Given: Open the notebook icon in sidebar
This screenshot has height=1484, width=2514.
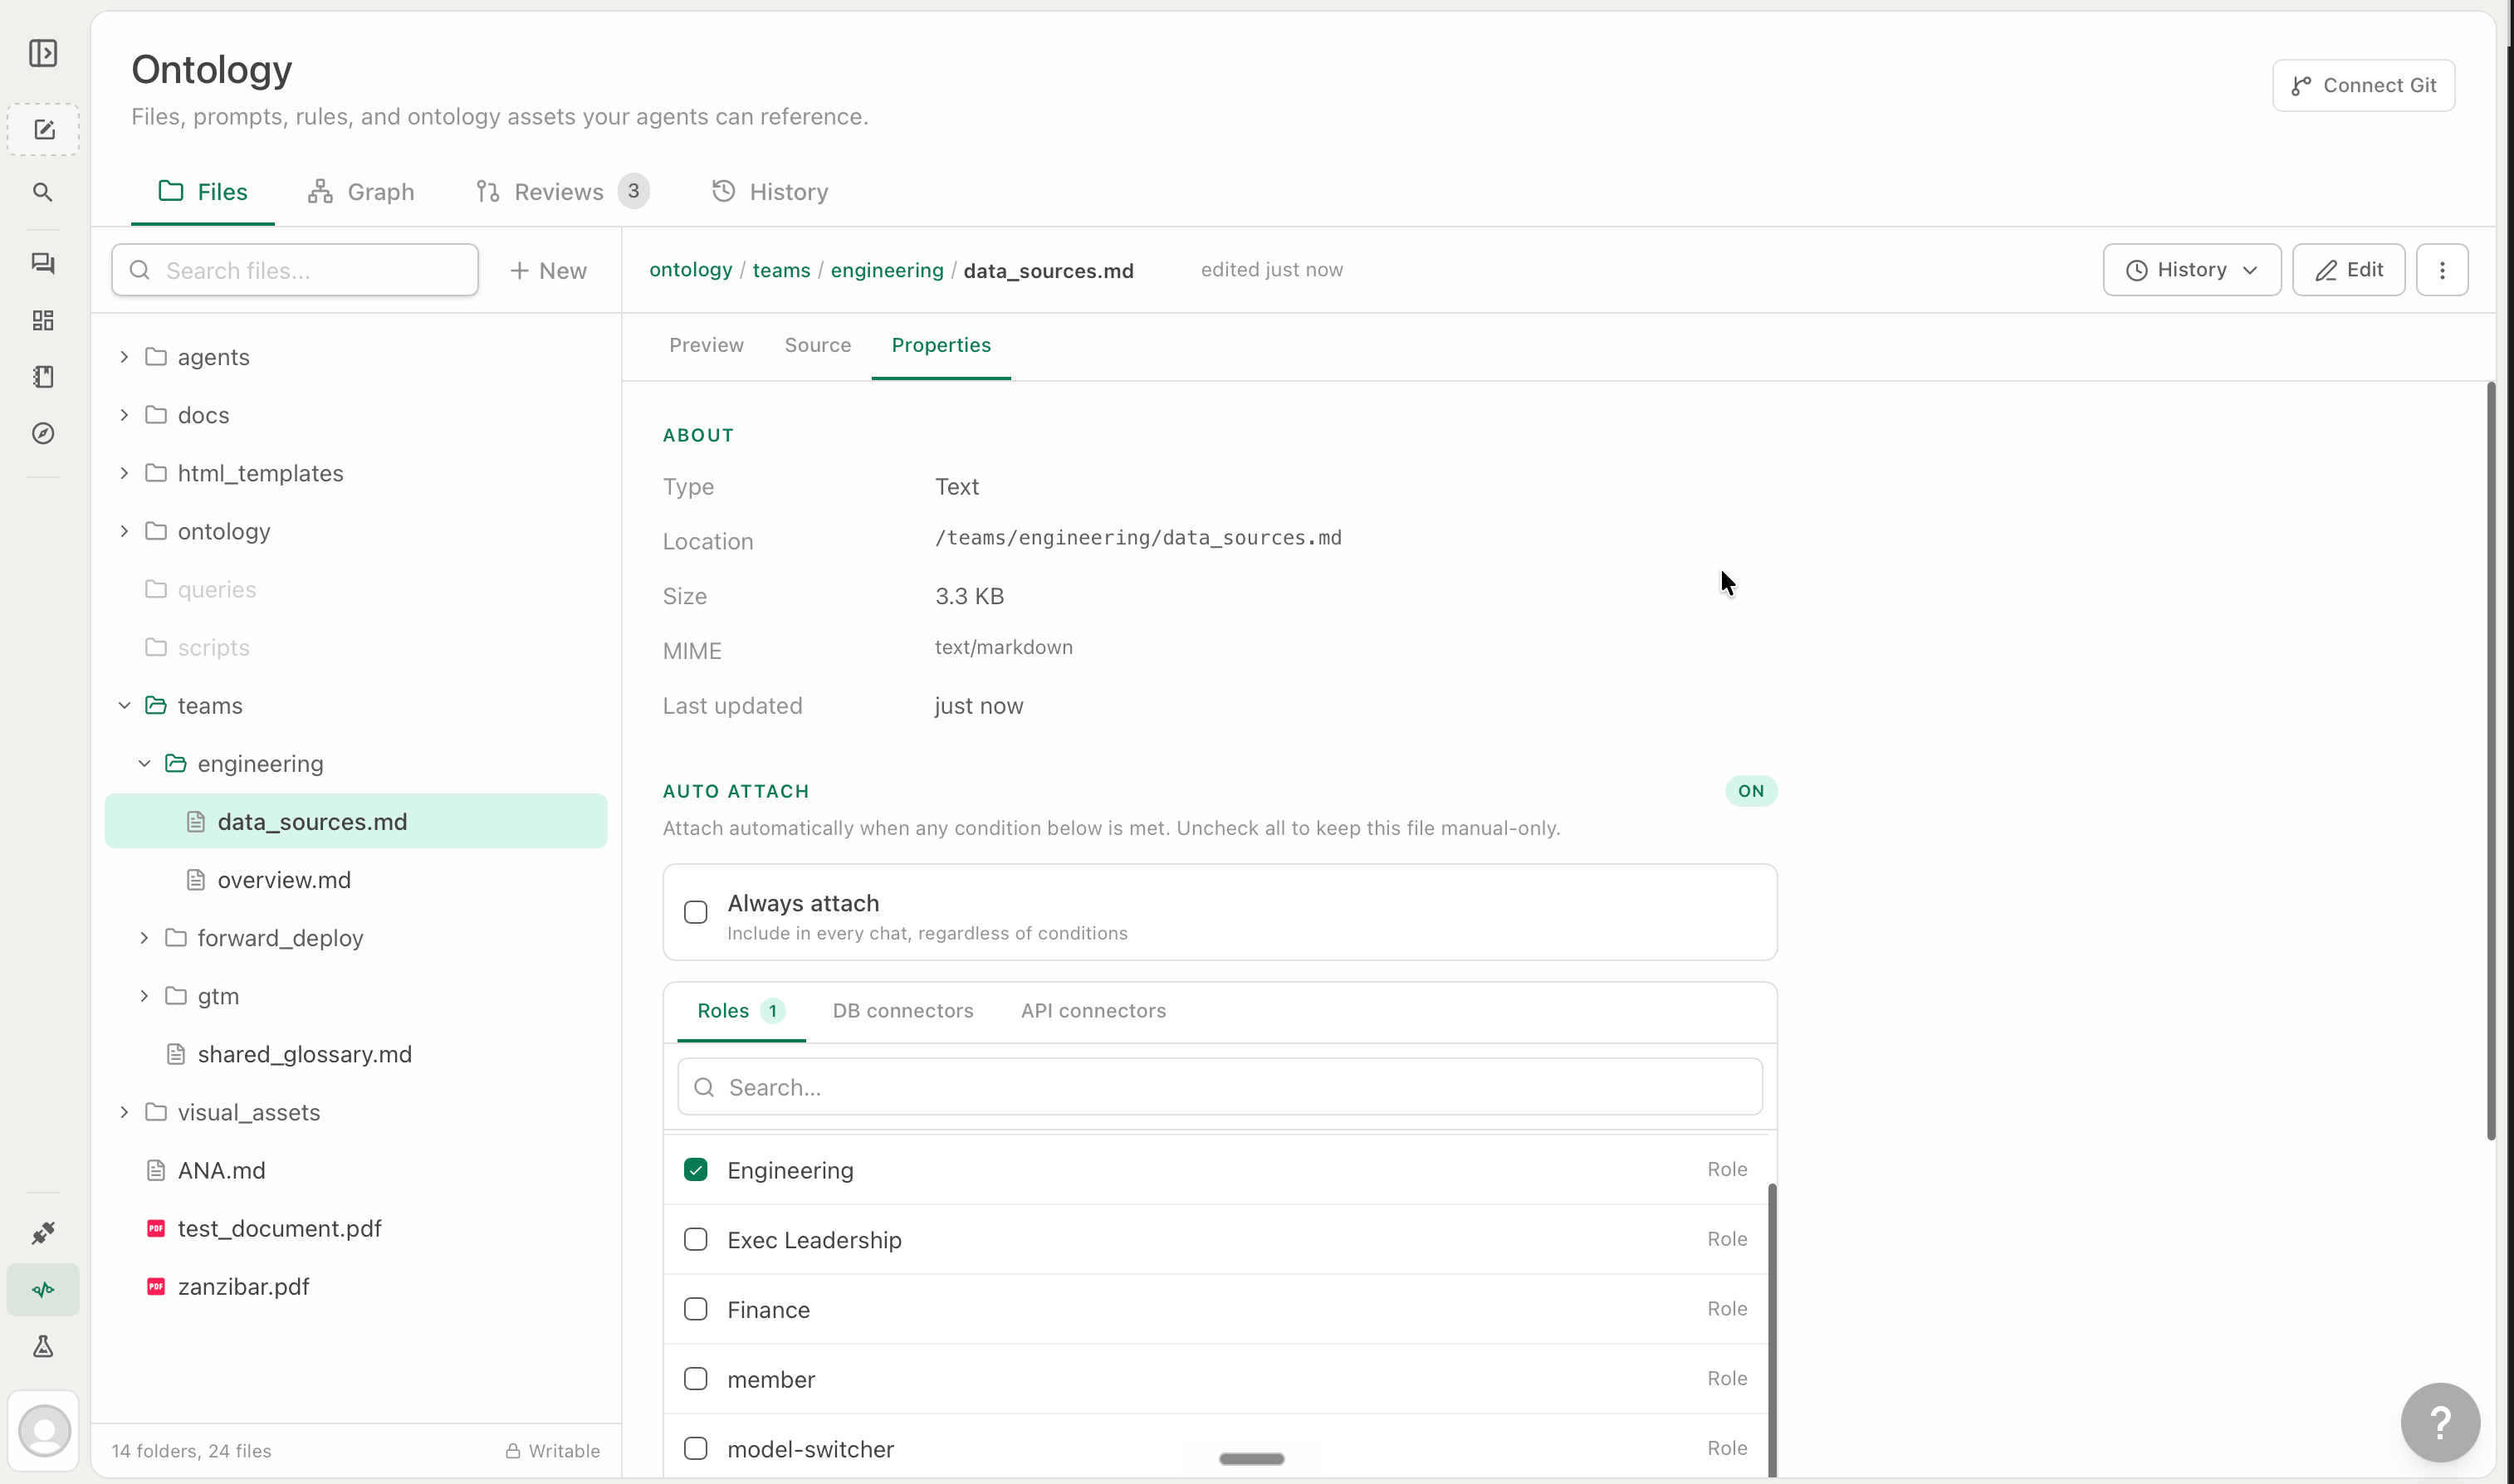Looking at the screenshot, I should (x=43, y=377).
